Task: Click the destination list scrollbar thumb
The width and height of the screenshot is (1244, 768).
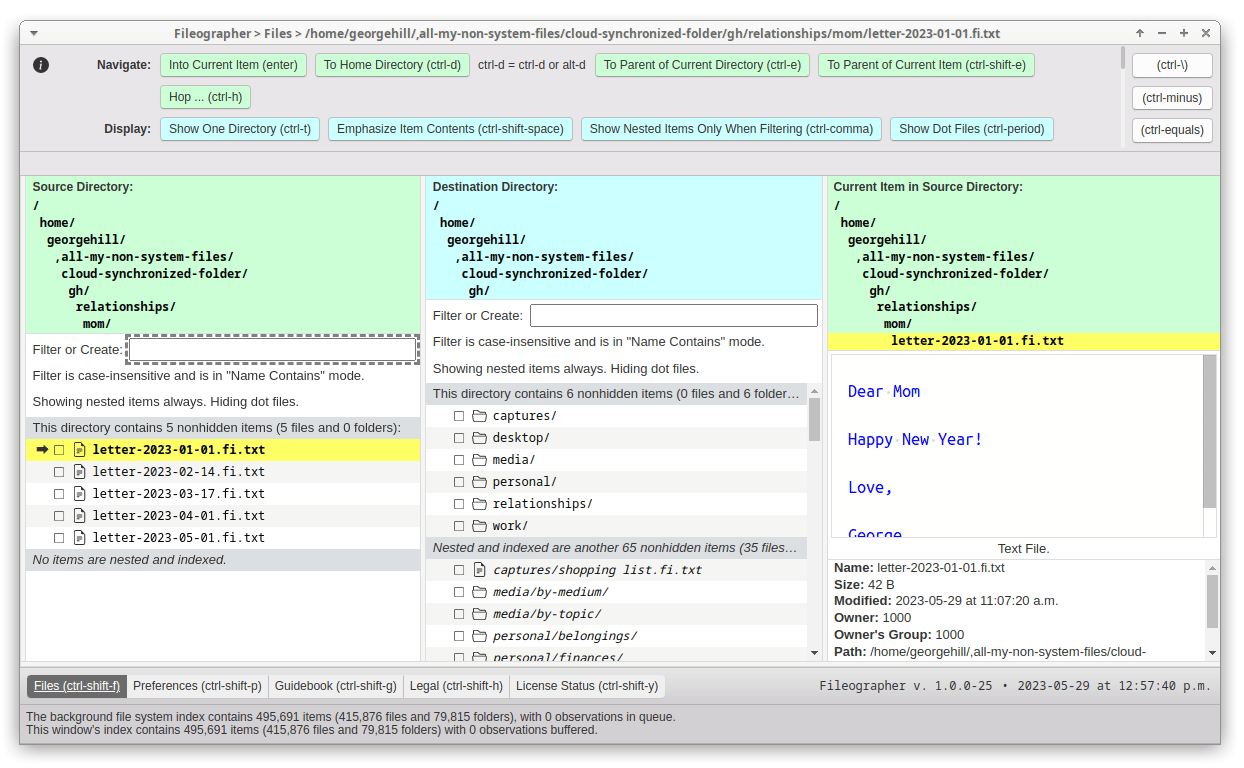Action: (x=814, y=419)
